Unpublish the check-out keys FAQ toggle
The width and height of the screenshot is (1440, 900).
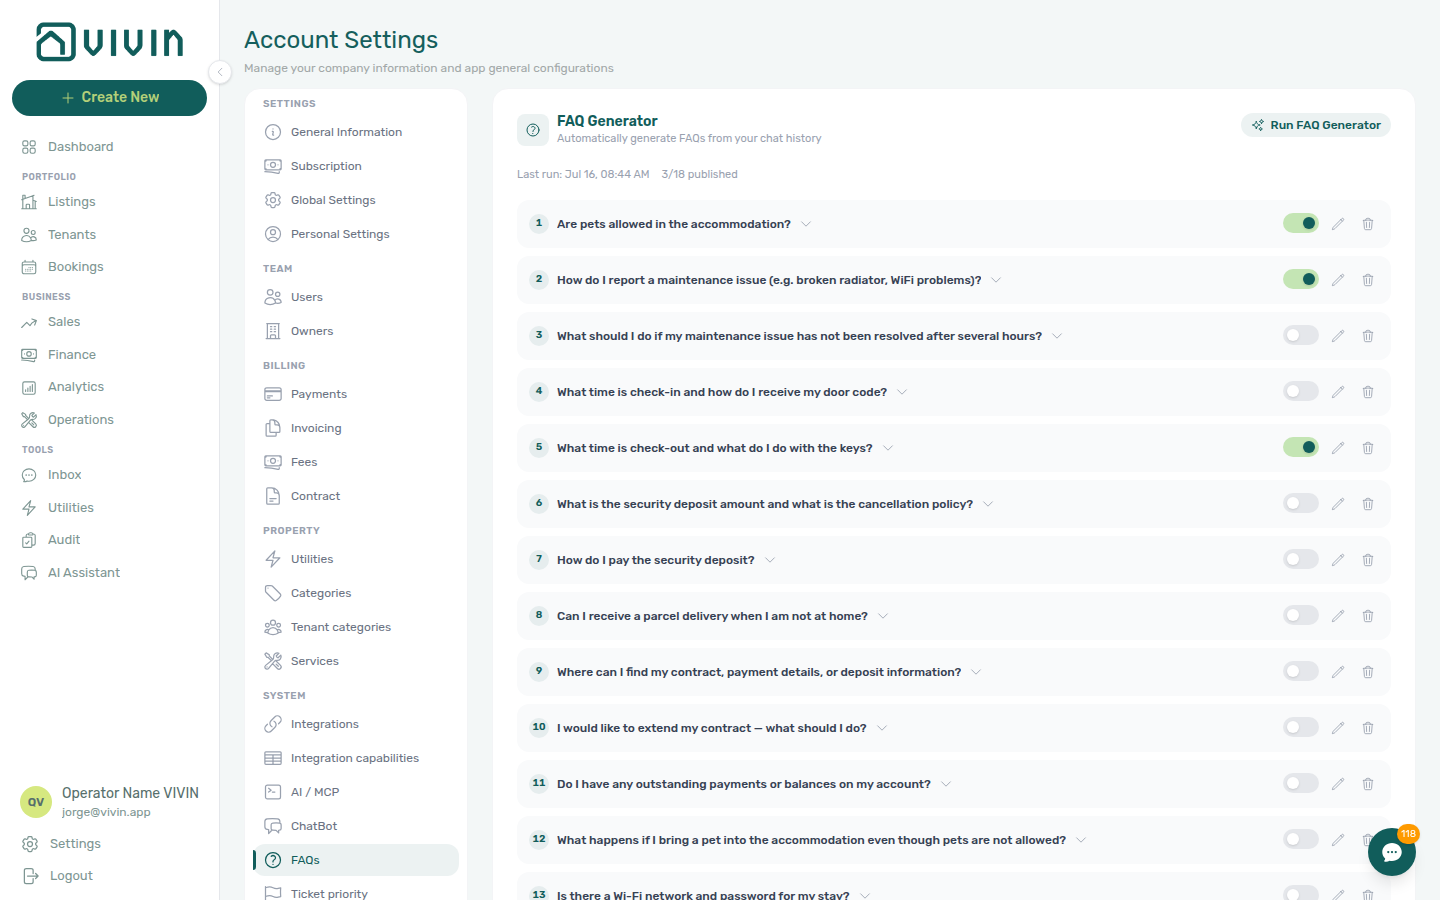point(1301,447)
